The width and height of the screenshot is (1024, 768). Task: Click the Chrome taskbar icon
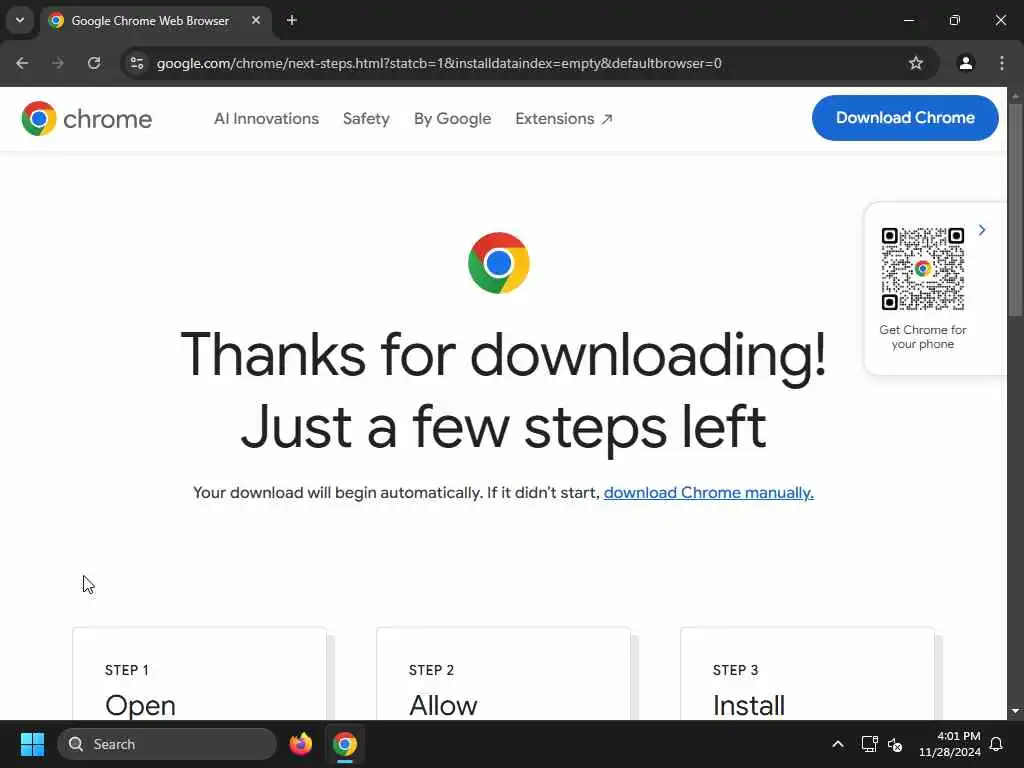pos(345,744)
